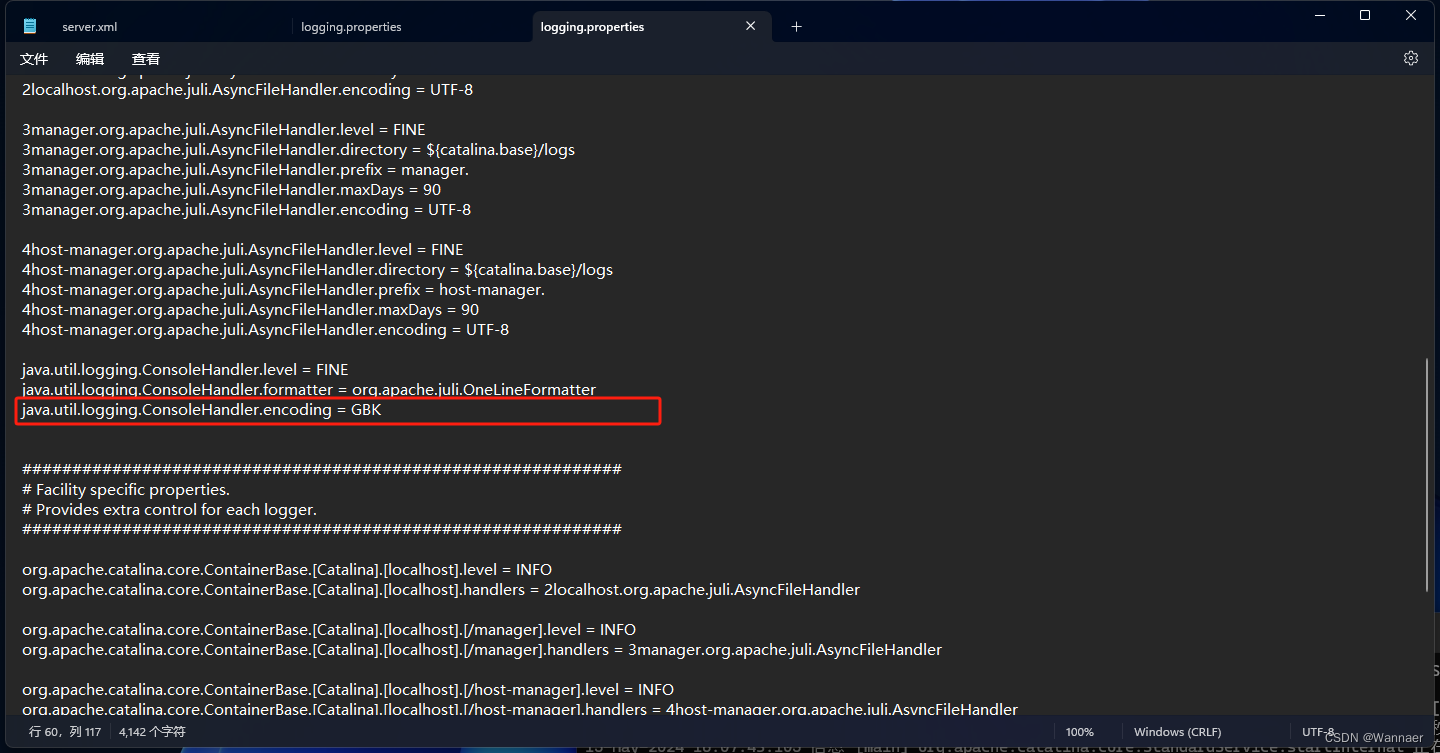This screenshot has height=753, width=1440.
Task: Open the 文件 menu
Action: point(34,59)
